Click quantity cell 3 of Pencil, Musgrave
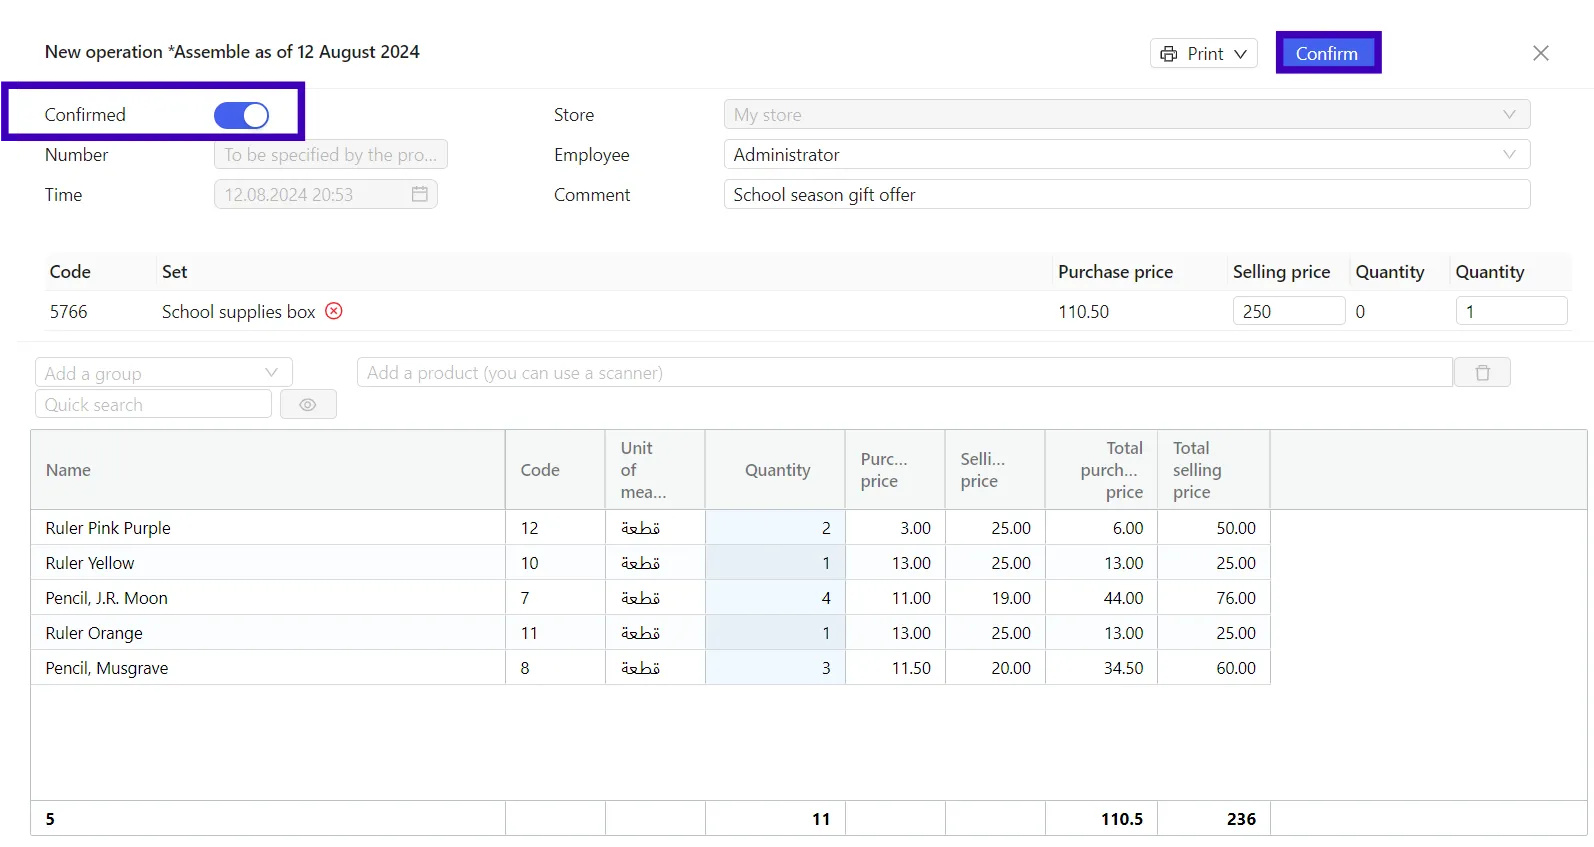Viewport: 1594px width, 847px height. pos(775,668)
